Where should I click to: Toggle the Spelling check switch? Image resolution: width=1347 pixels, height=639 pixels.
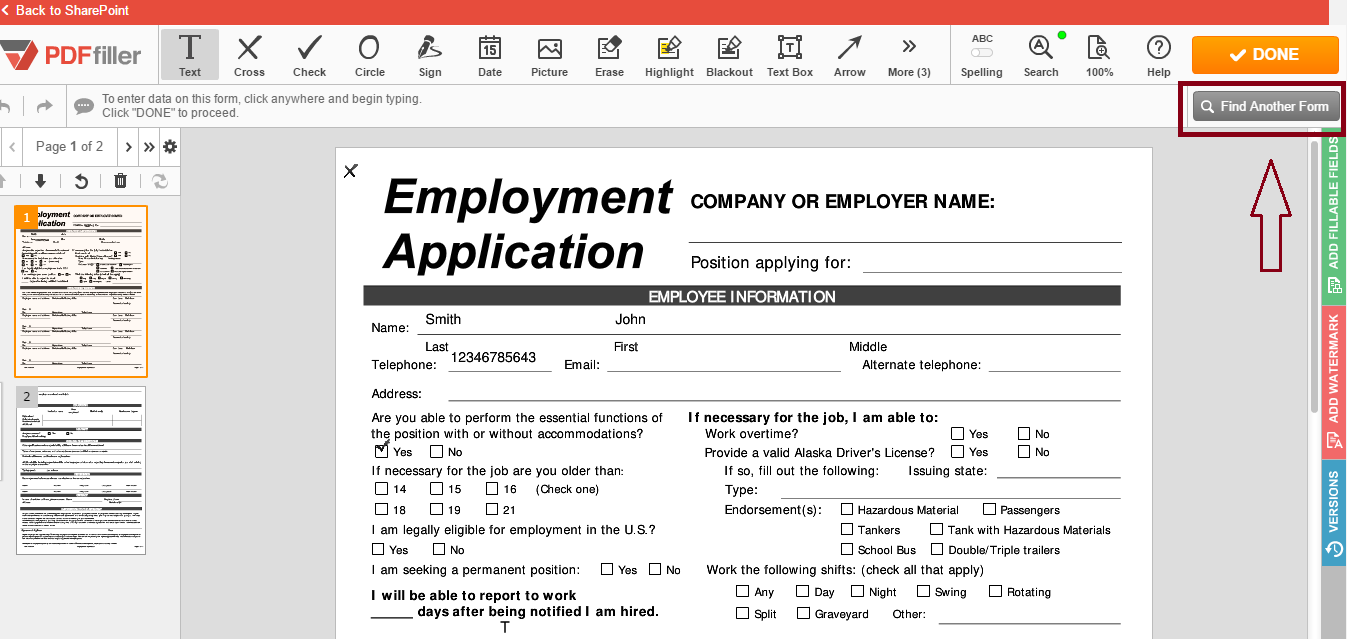point(982,52)
